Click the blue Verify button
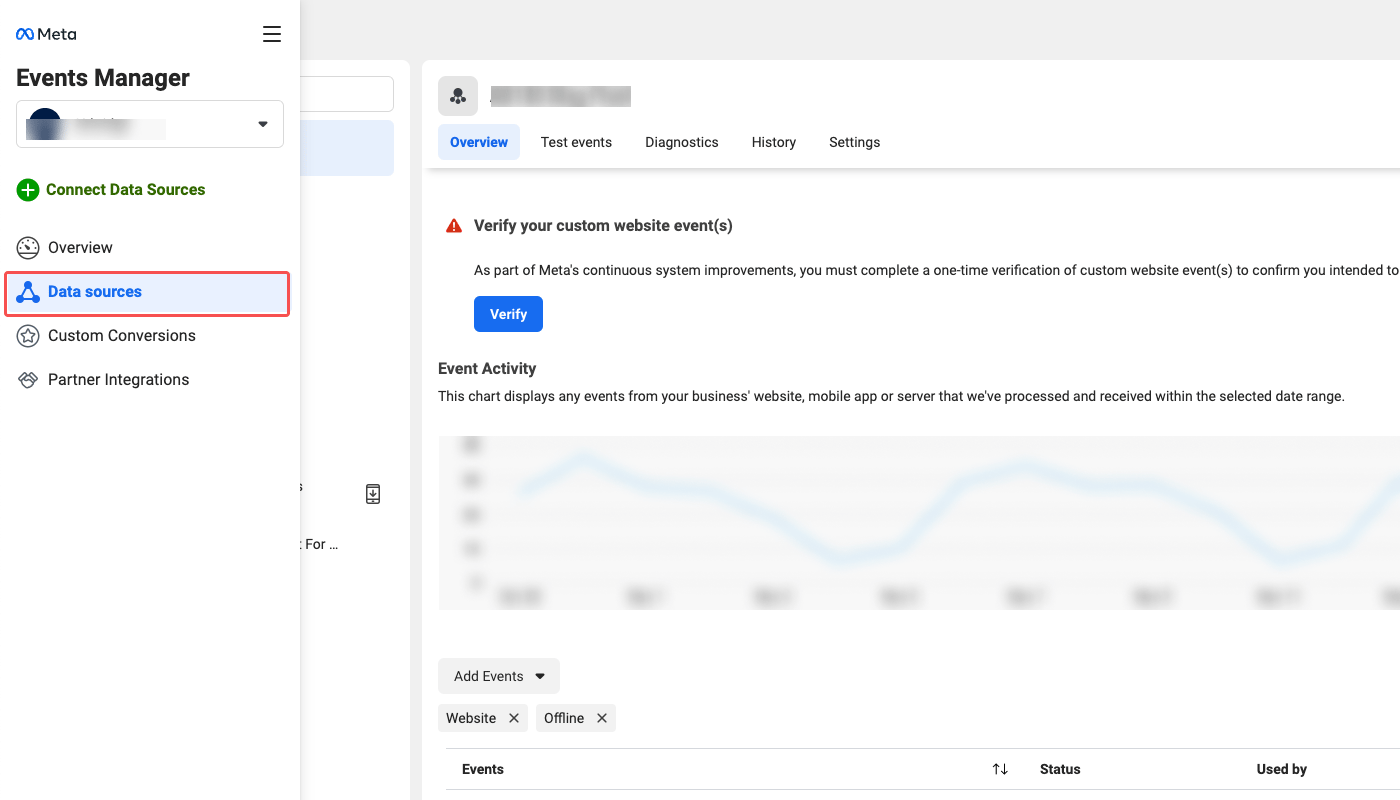Image resolution: width=1400 pixels, height=800 pixels. pyautogui.click(x=508, y=314)
